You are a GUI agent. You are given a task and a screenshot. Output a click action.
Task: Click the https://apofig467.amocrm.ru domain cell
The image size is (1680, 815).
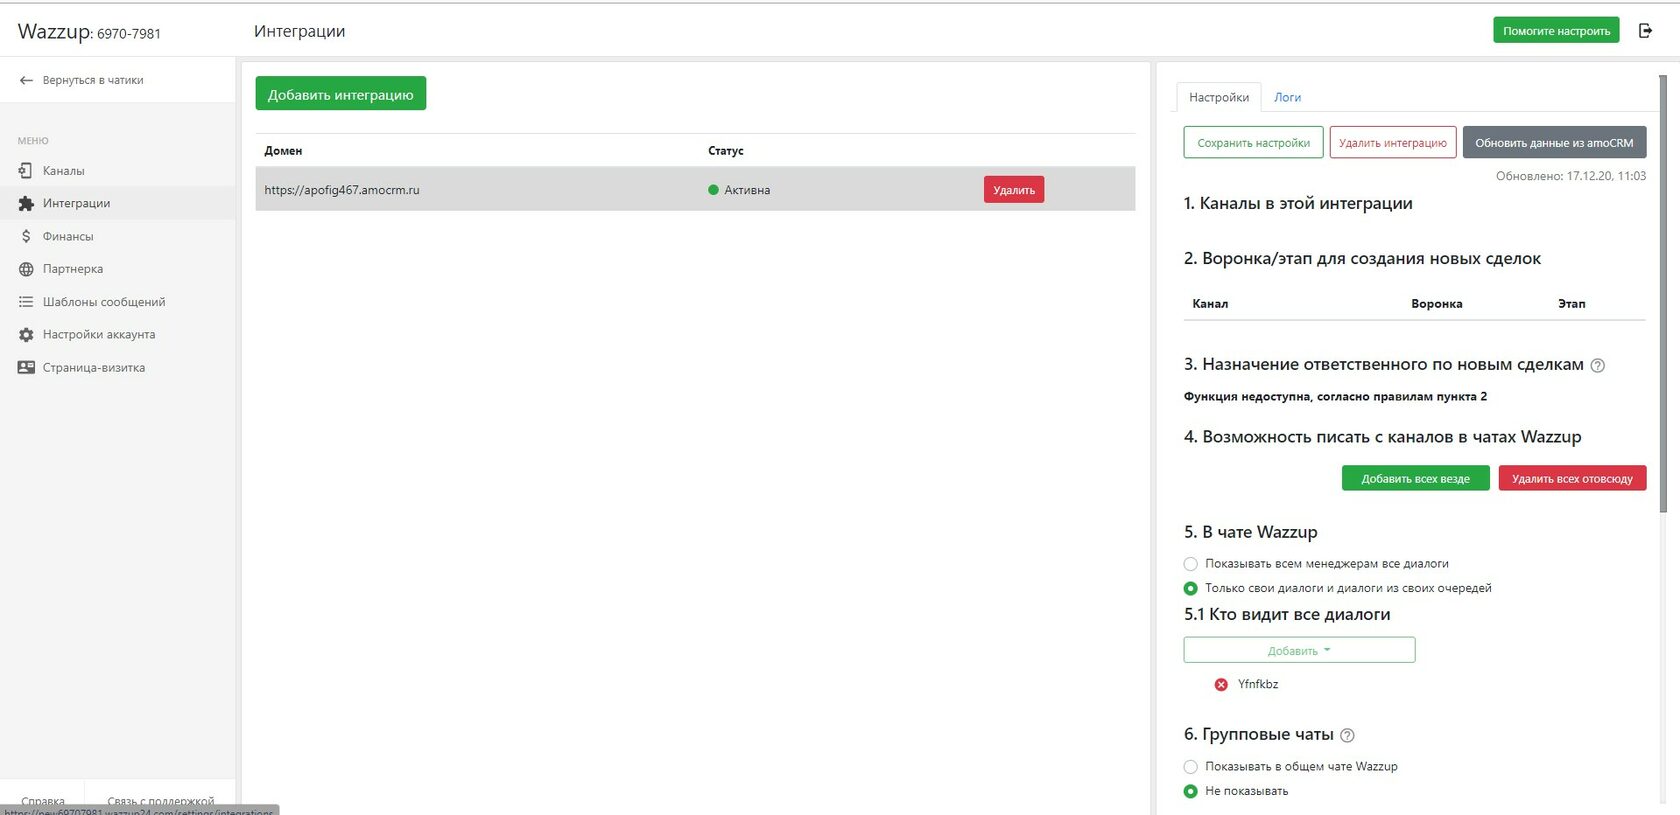pos(342,190)
